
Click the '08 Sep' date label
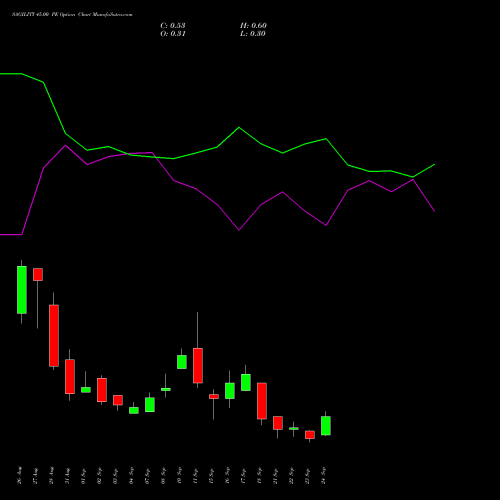click(x=163, y=475)
